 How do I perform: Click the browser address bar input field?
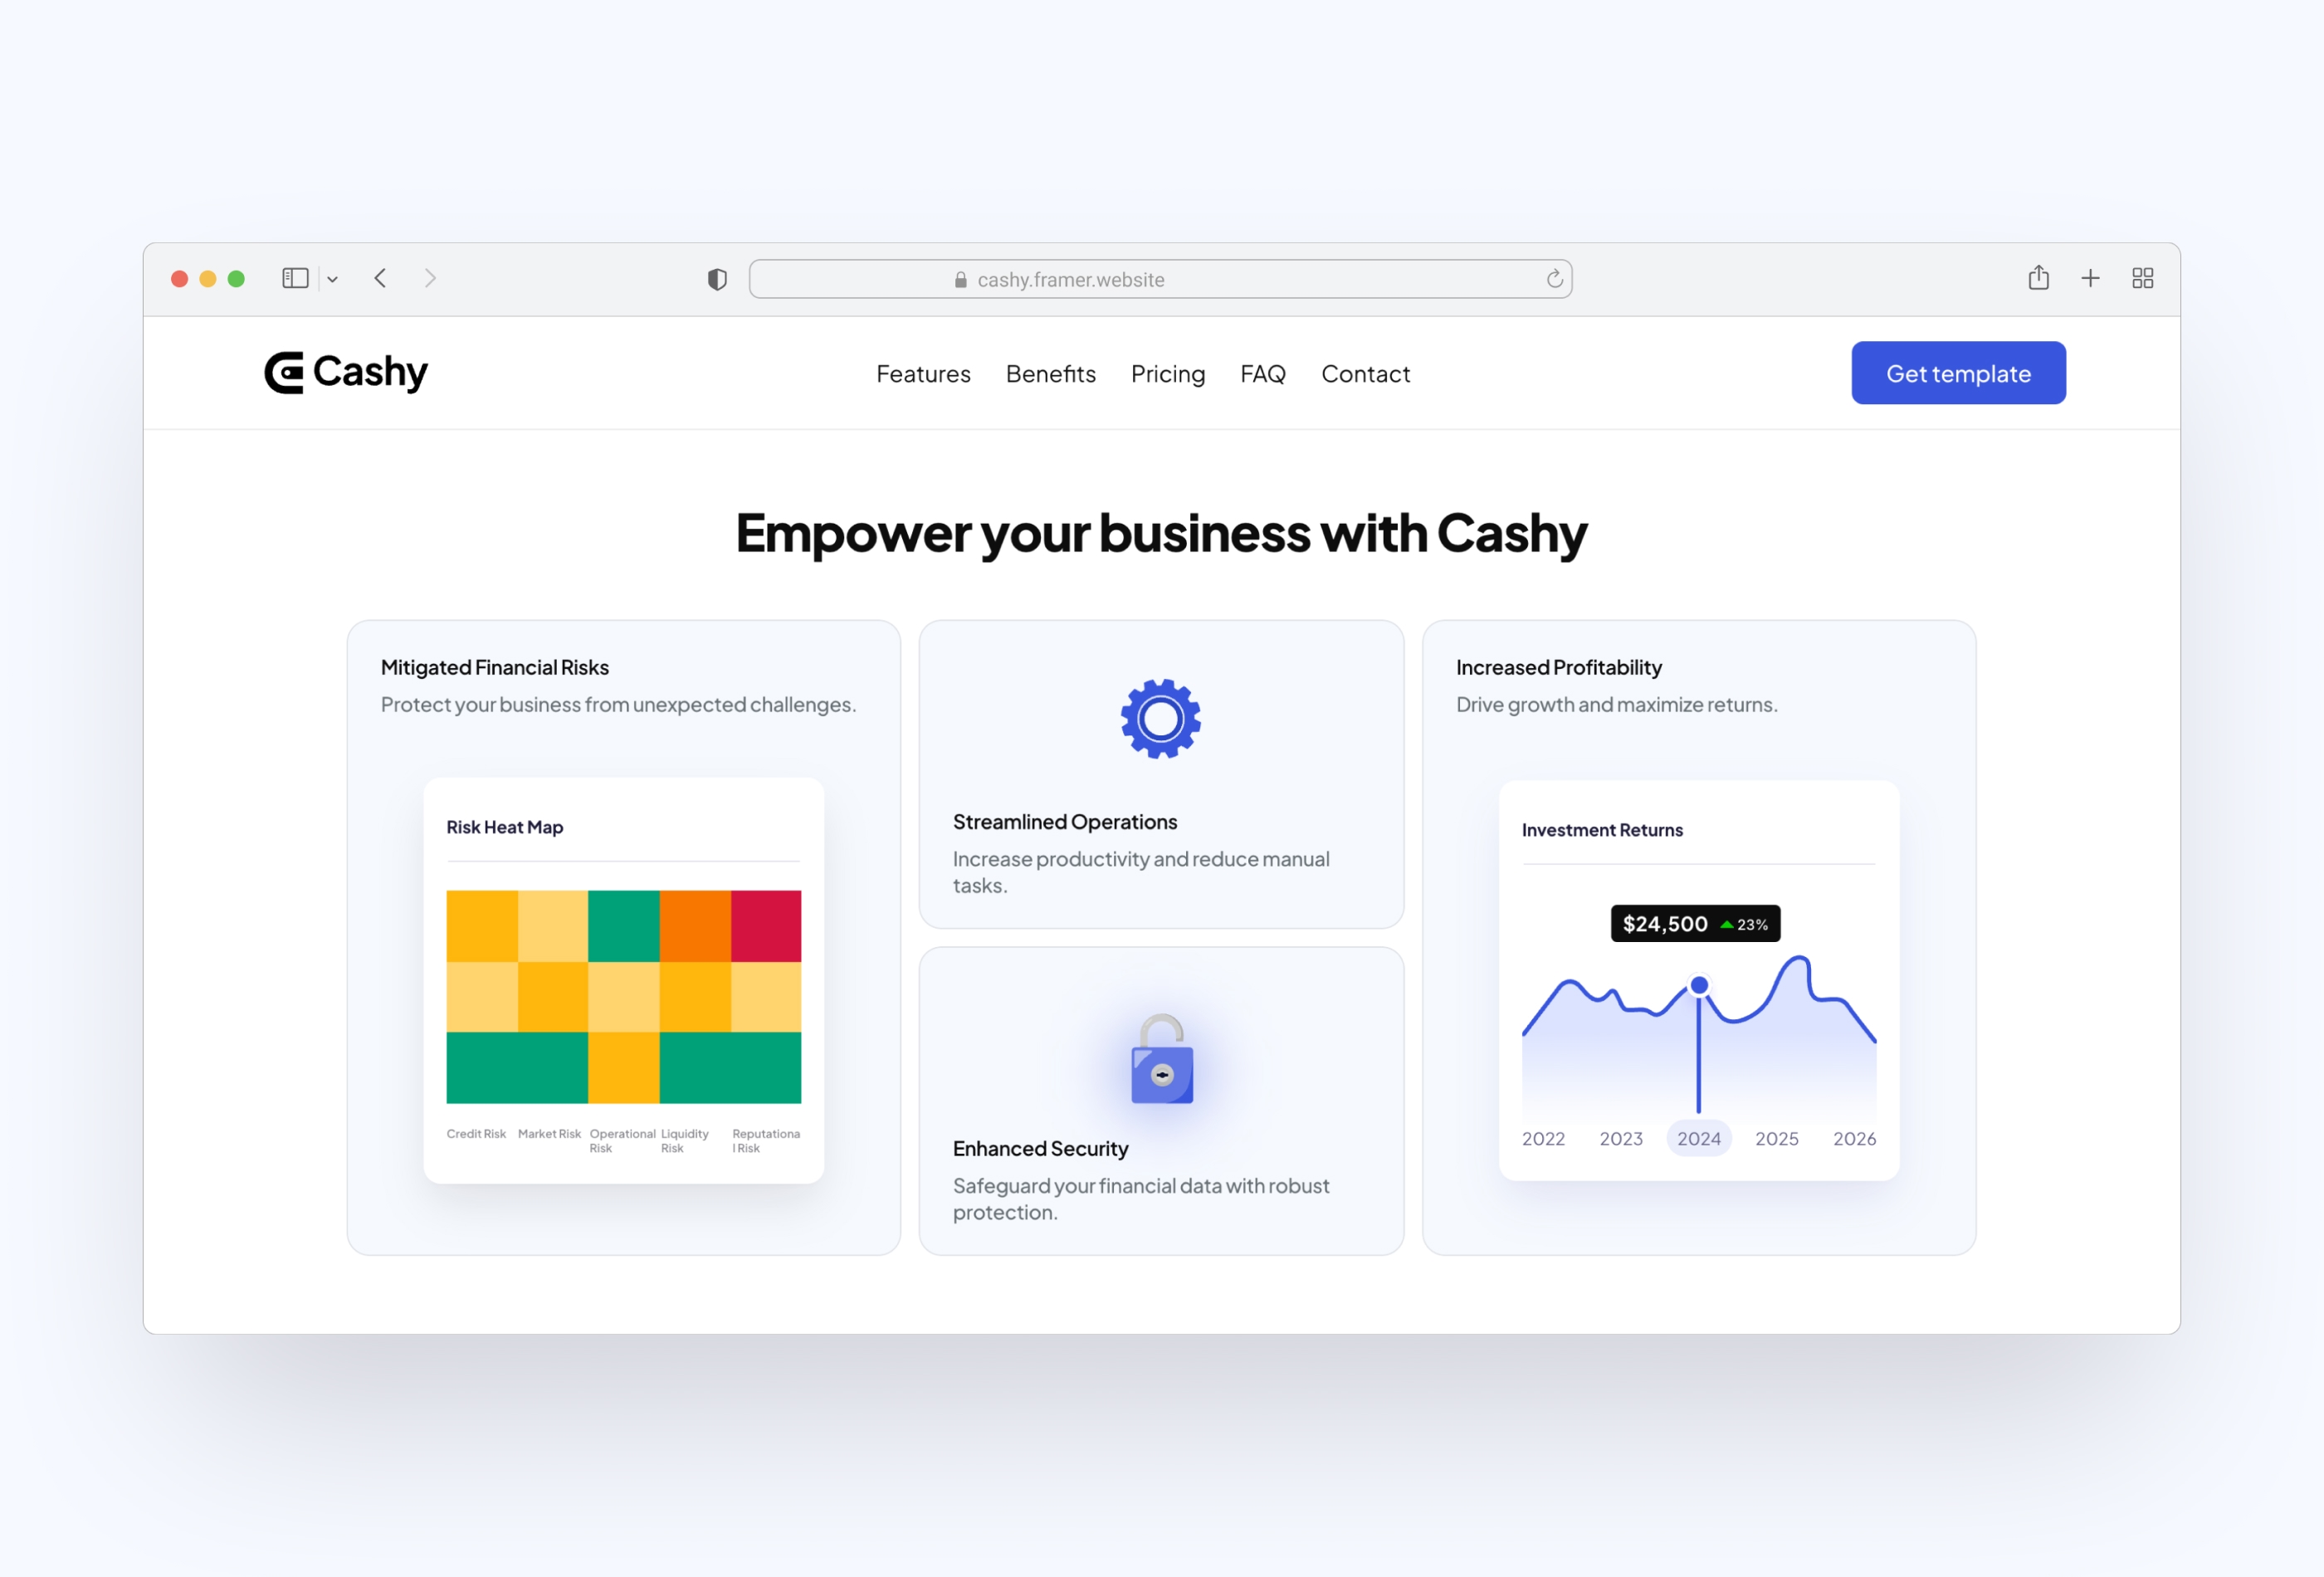click(1161, 278)
